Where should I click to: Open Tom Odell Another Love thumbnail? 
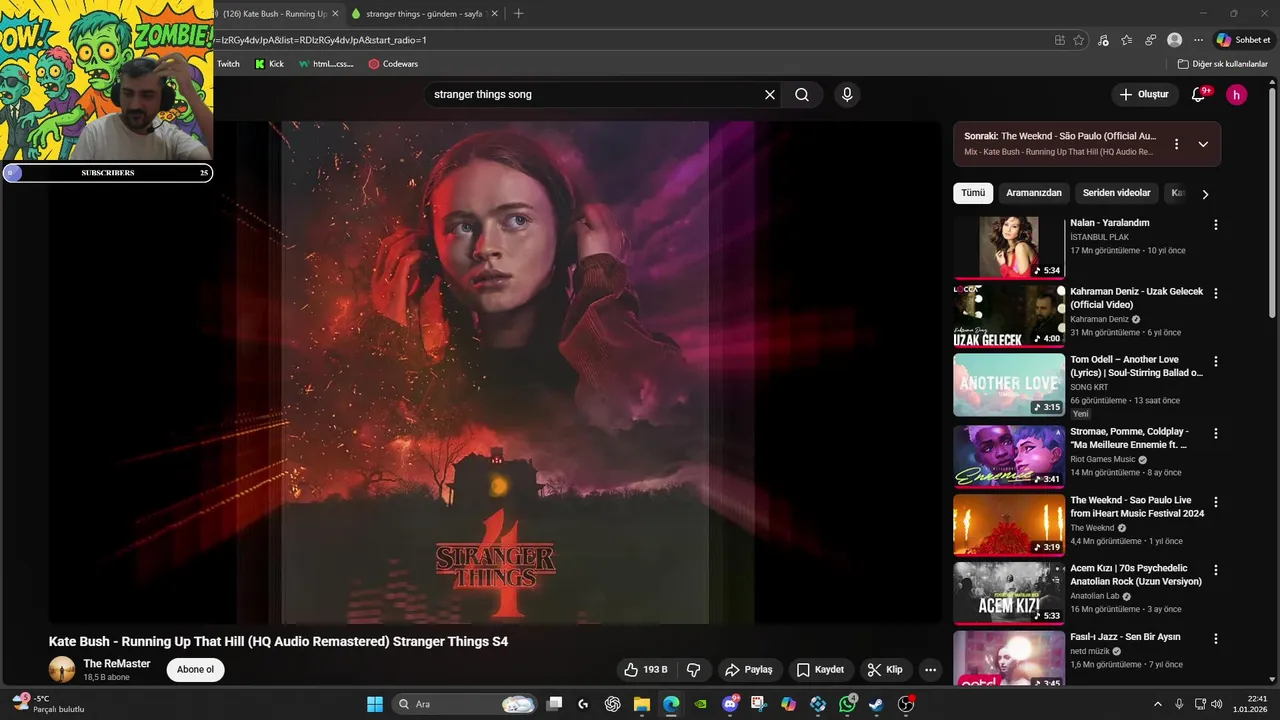coord(1009,384)
